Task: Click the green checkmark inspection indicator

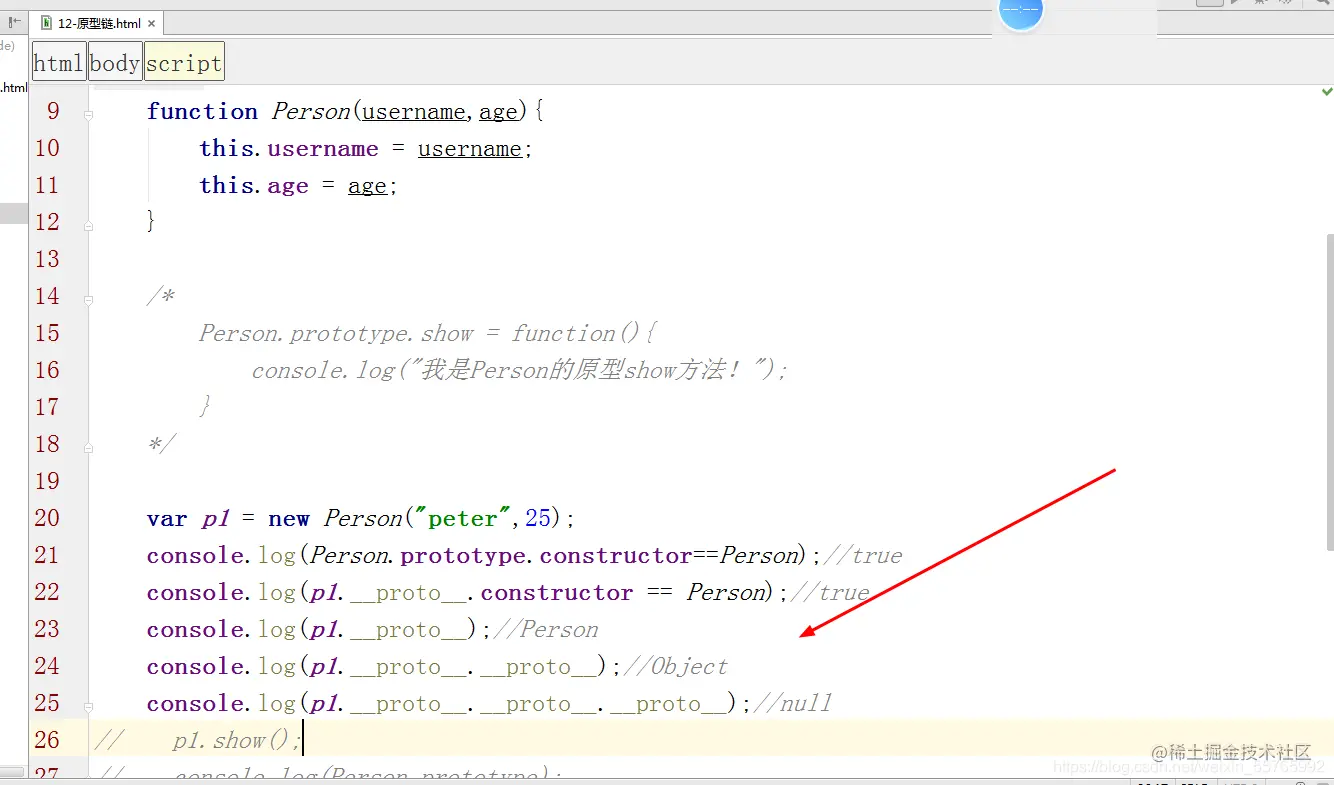Action: point(1326,91)
